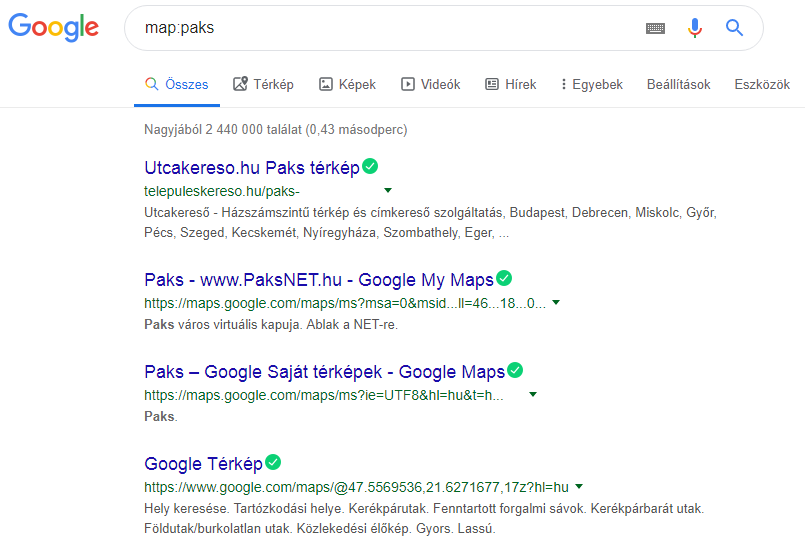
Task: Open Paks - www.PaksNET.hu Google My Maps link
Action: [x=319, y=280]
